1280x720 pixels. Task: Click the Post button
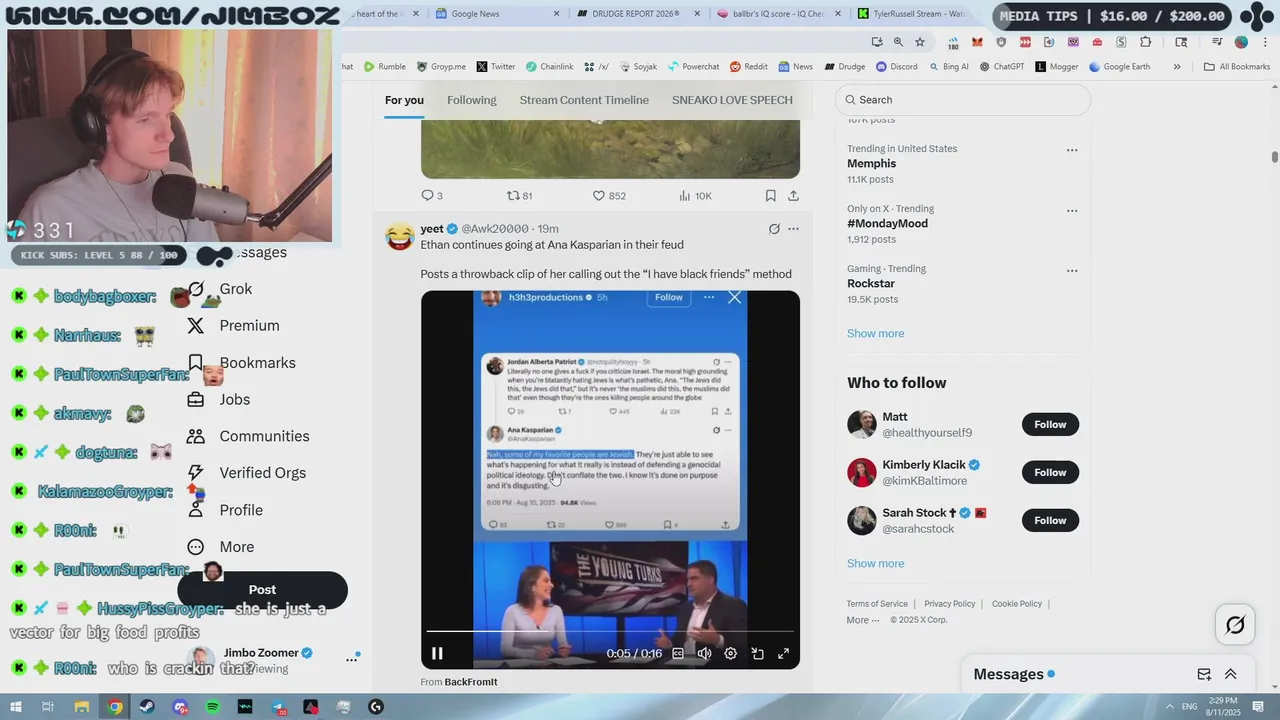tap(262, 590)
